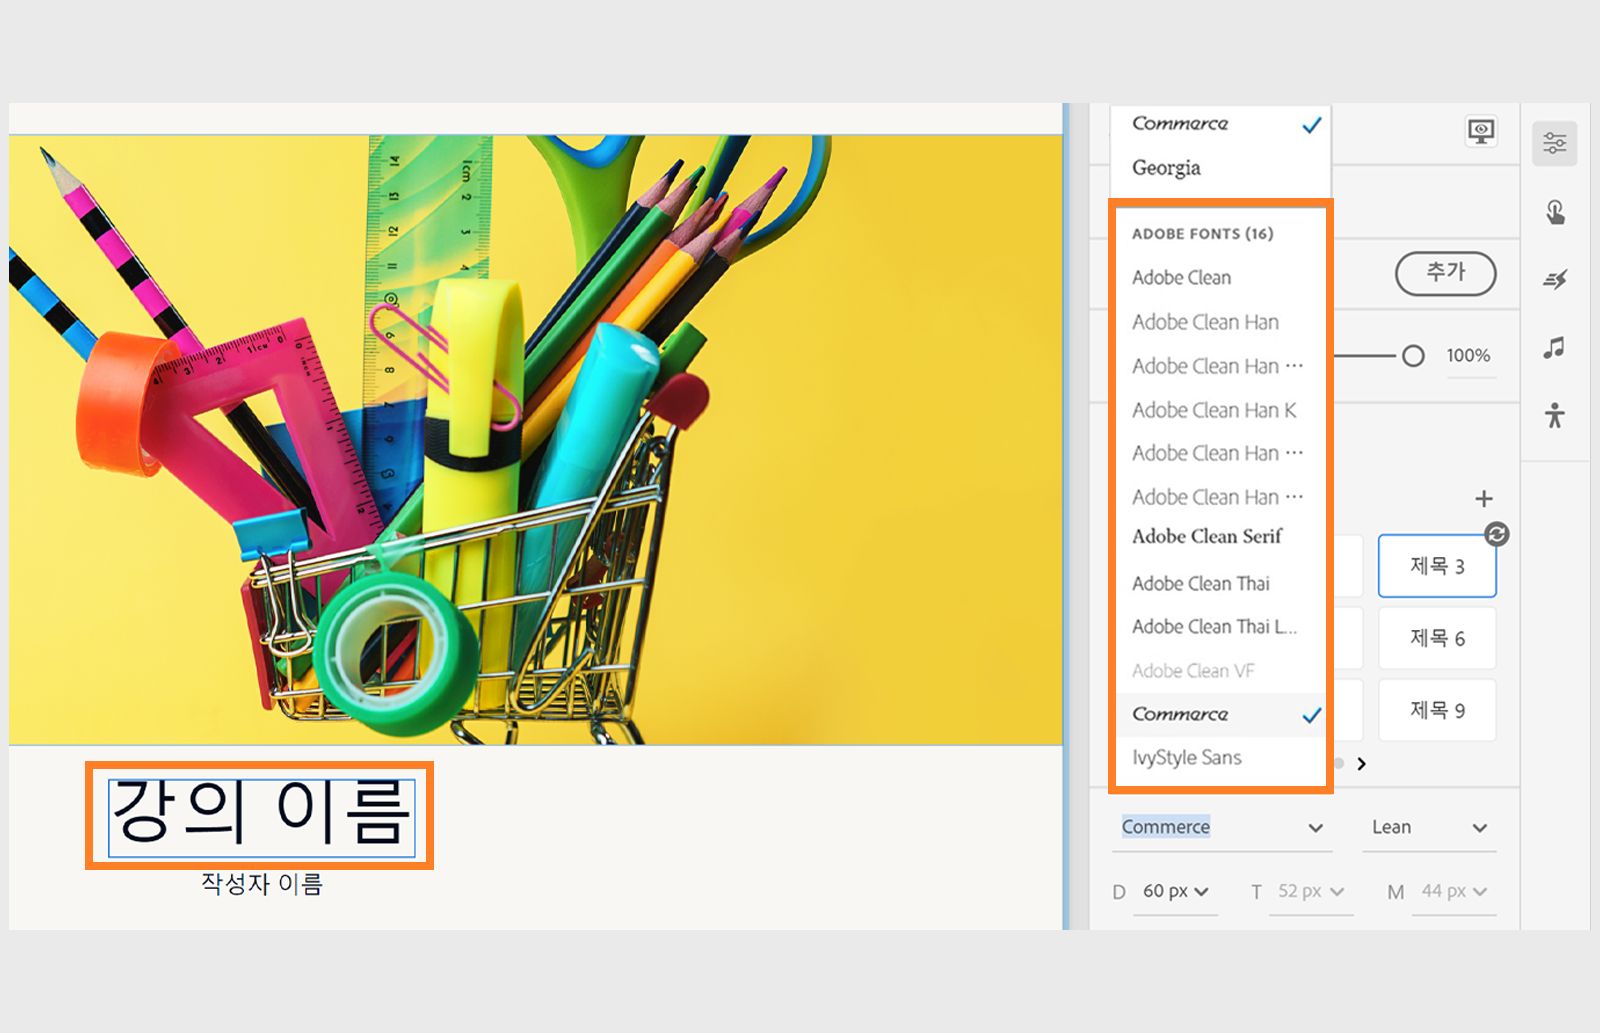Show next presets with the right chevron
The width and height of the screenshot is (1600, 1033).
coord(1361,764)
